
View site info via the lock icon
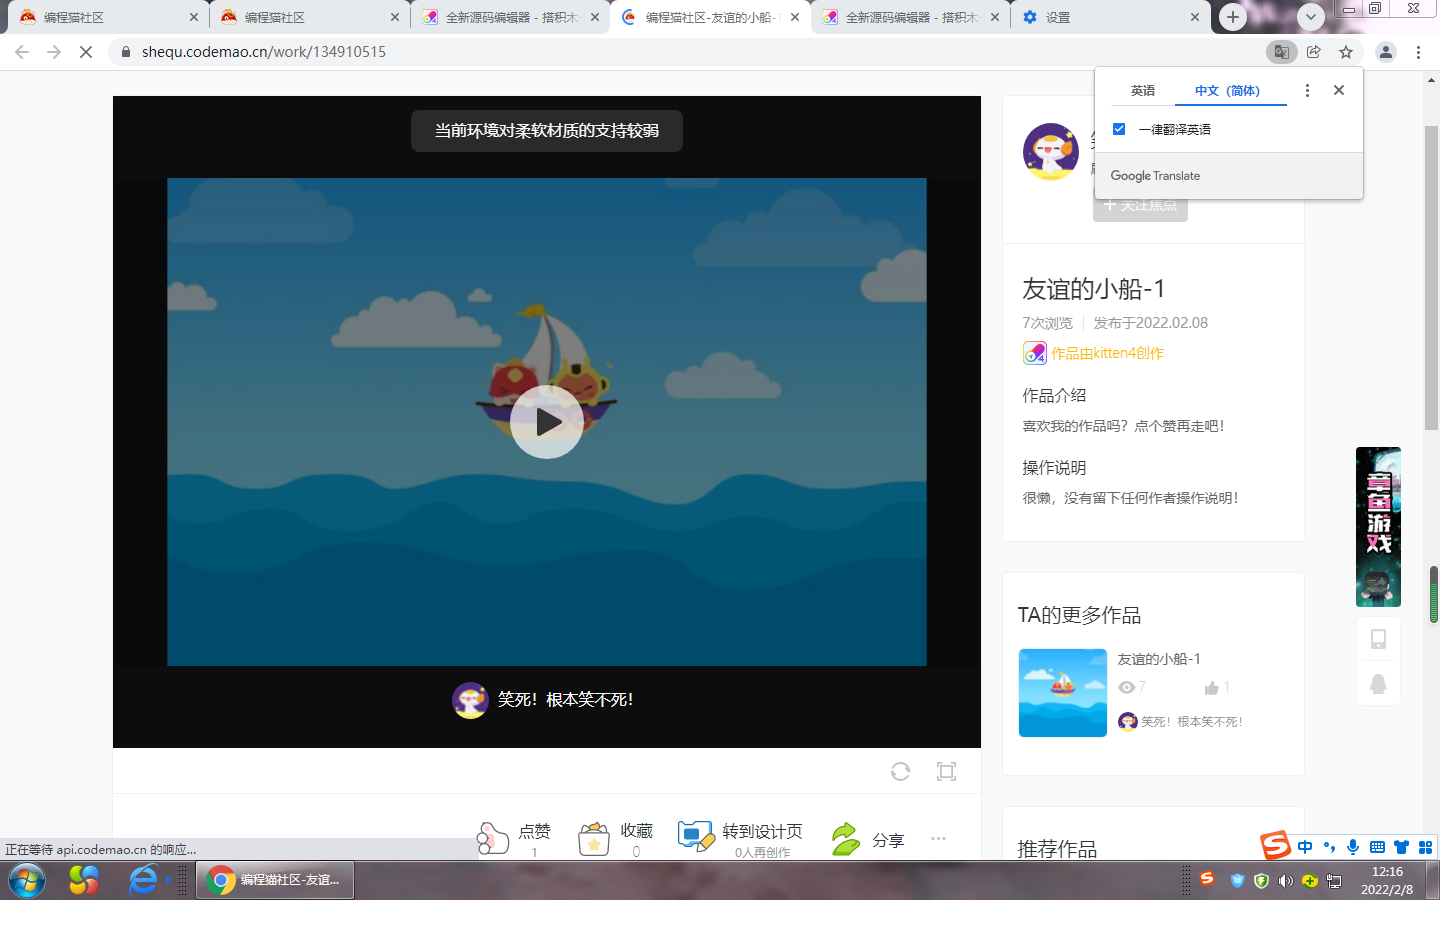click(126, 52)
